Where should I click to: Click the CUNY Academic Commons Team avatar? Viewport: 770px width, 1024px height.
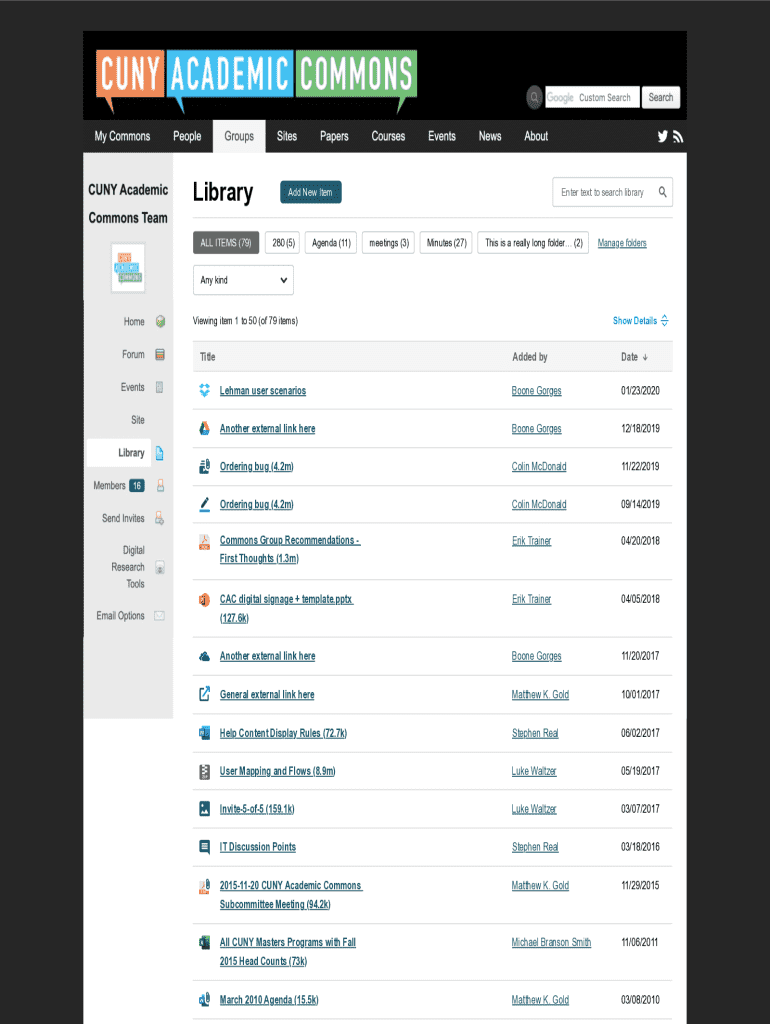coord(127,268)
